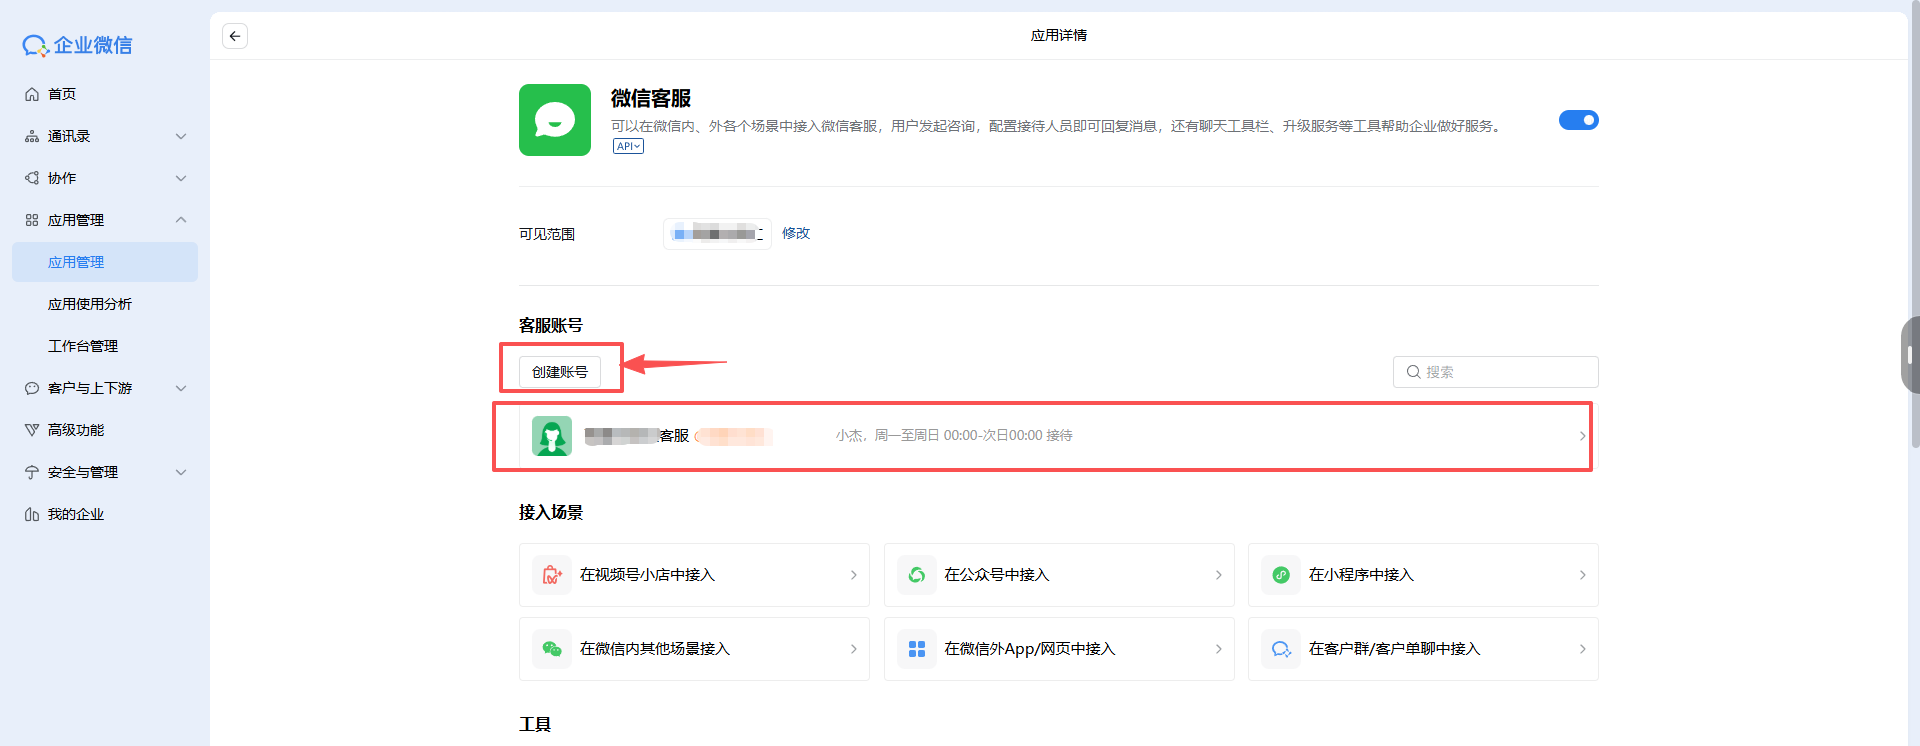Click the search magnifier icon

coord(1413,372)
